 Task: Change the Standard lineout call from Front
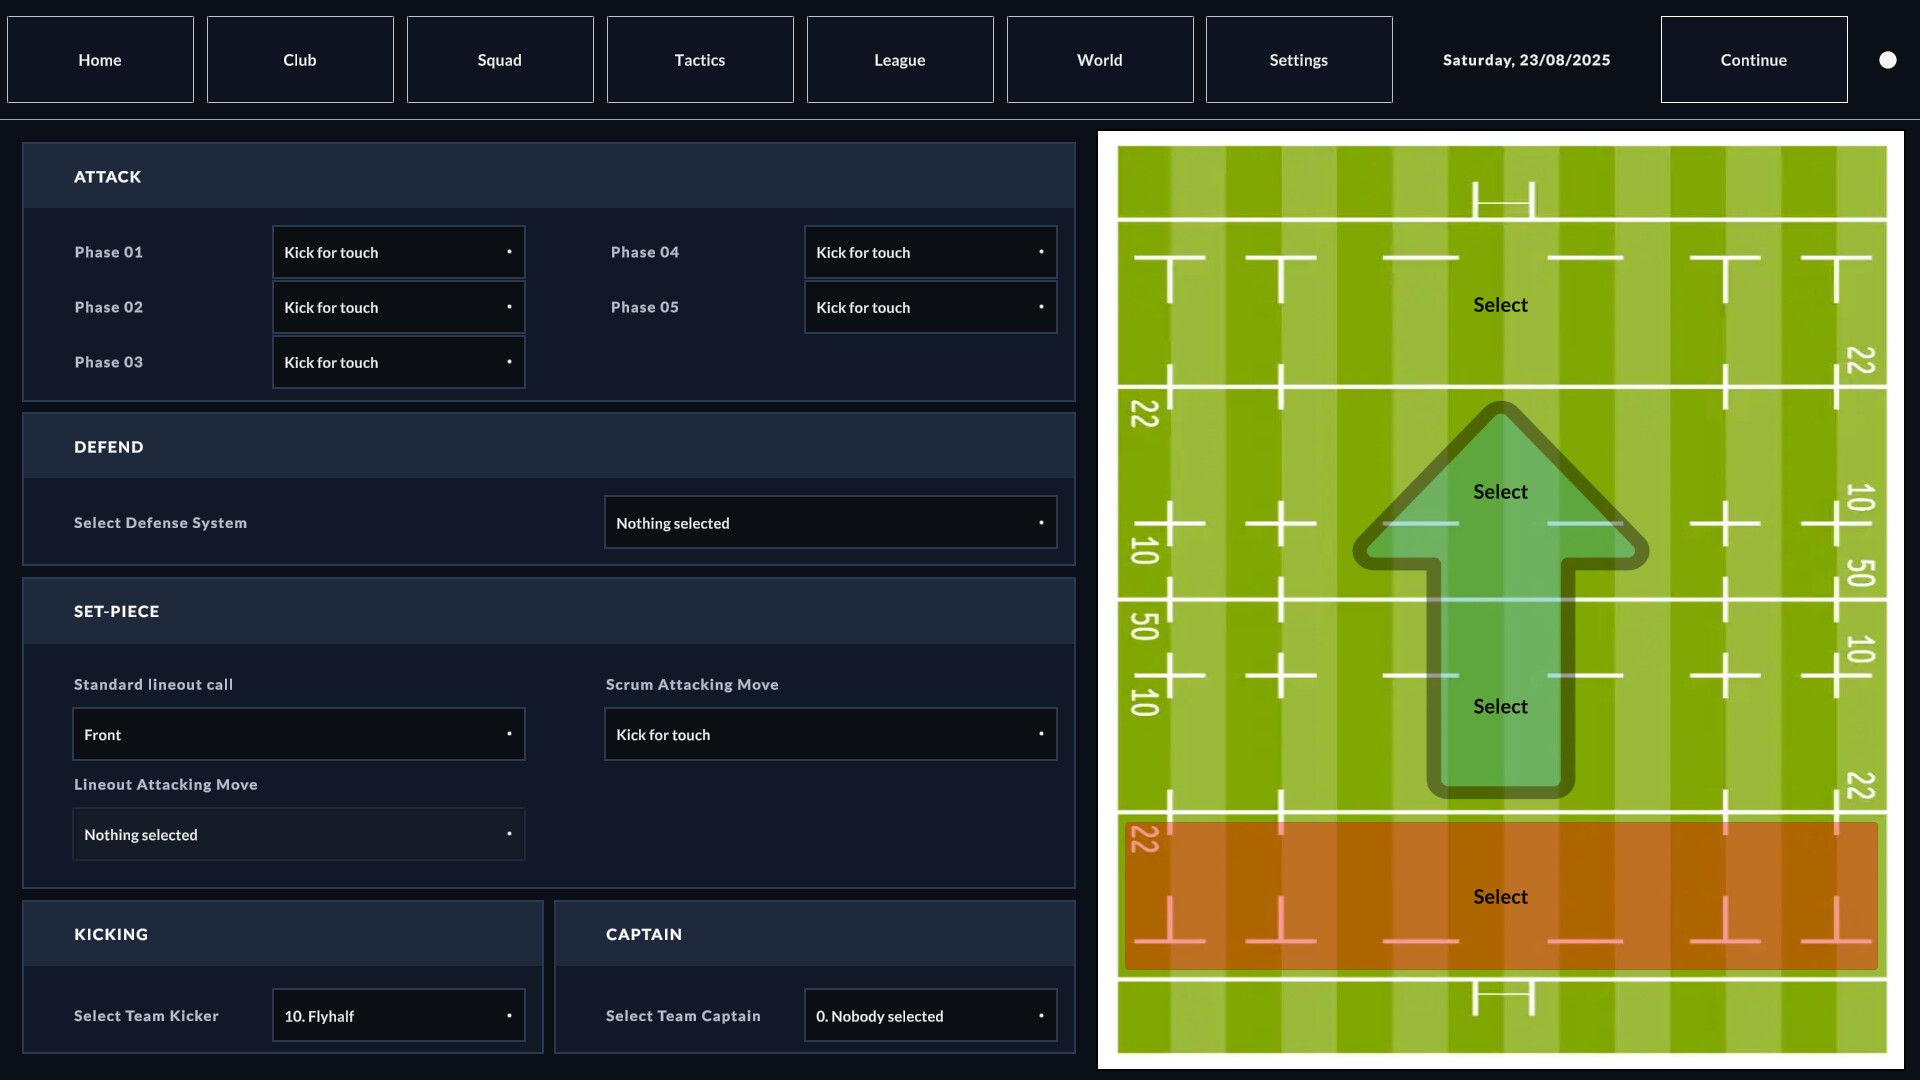pyautogui.click(x=297, y=734)
